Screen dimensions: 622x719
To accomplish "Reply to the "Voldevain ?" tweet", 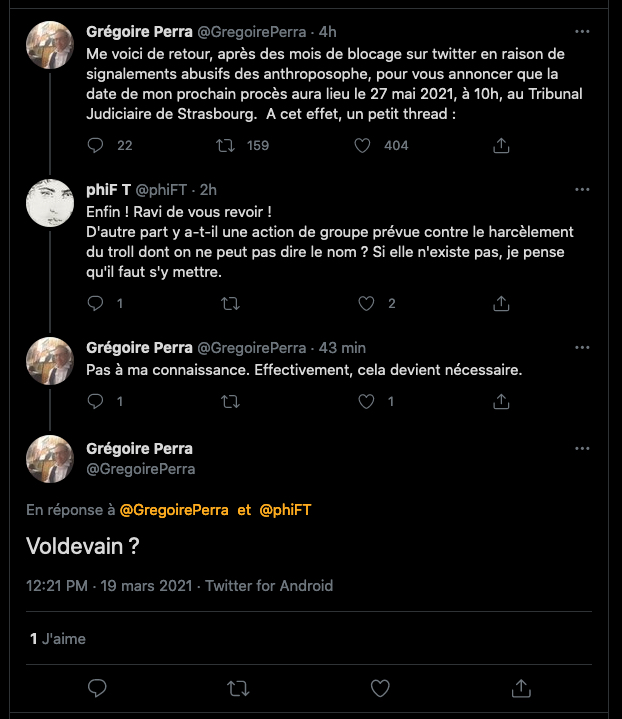I will [x=97, y=688].
